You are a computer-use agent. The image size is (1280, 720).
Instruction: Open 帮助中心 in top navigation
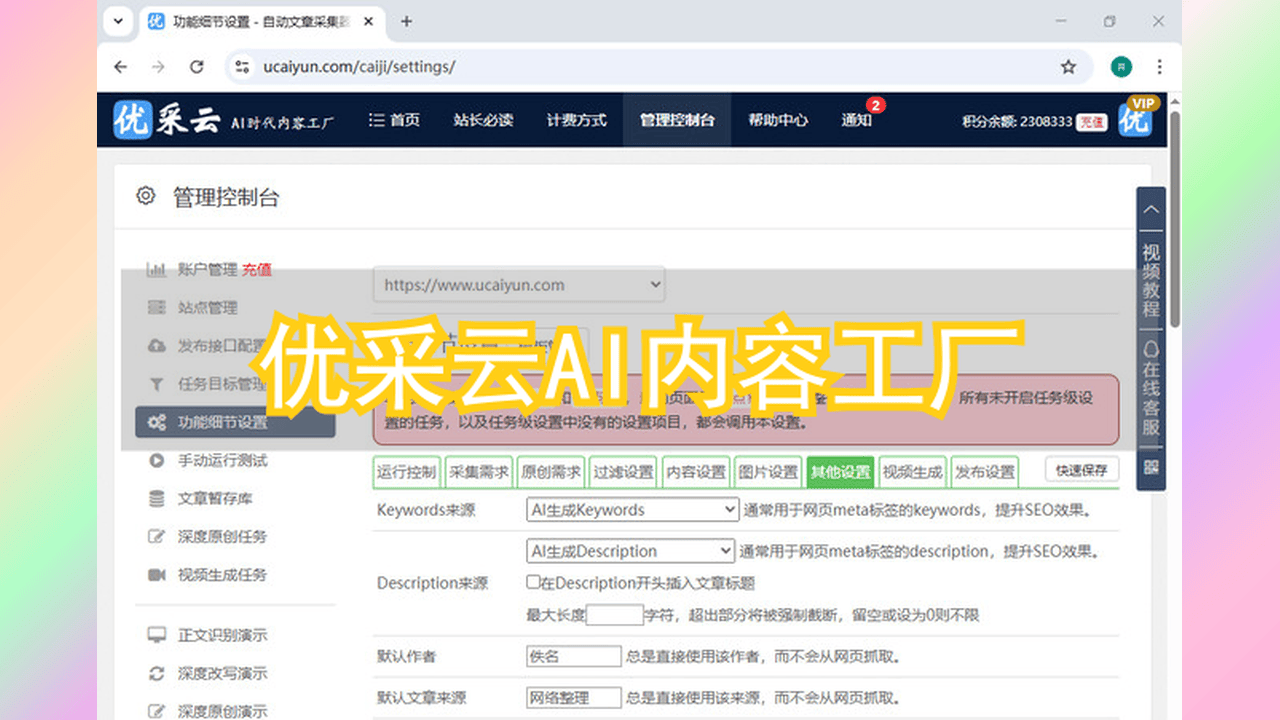778,120
